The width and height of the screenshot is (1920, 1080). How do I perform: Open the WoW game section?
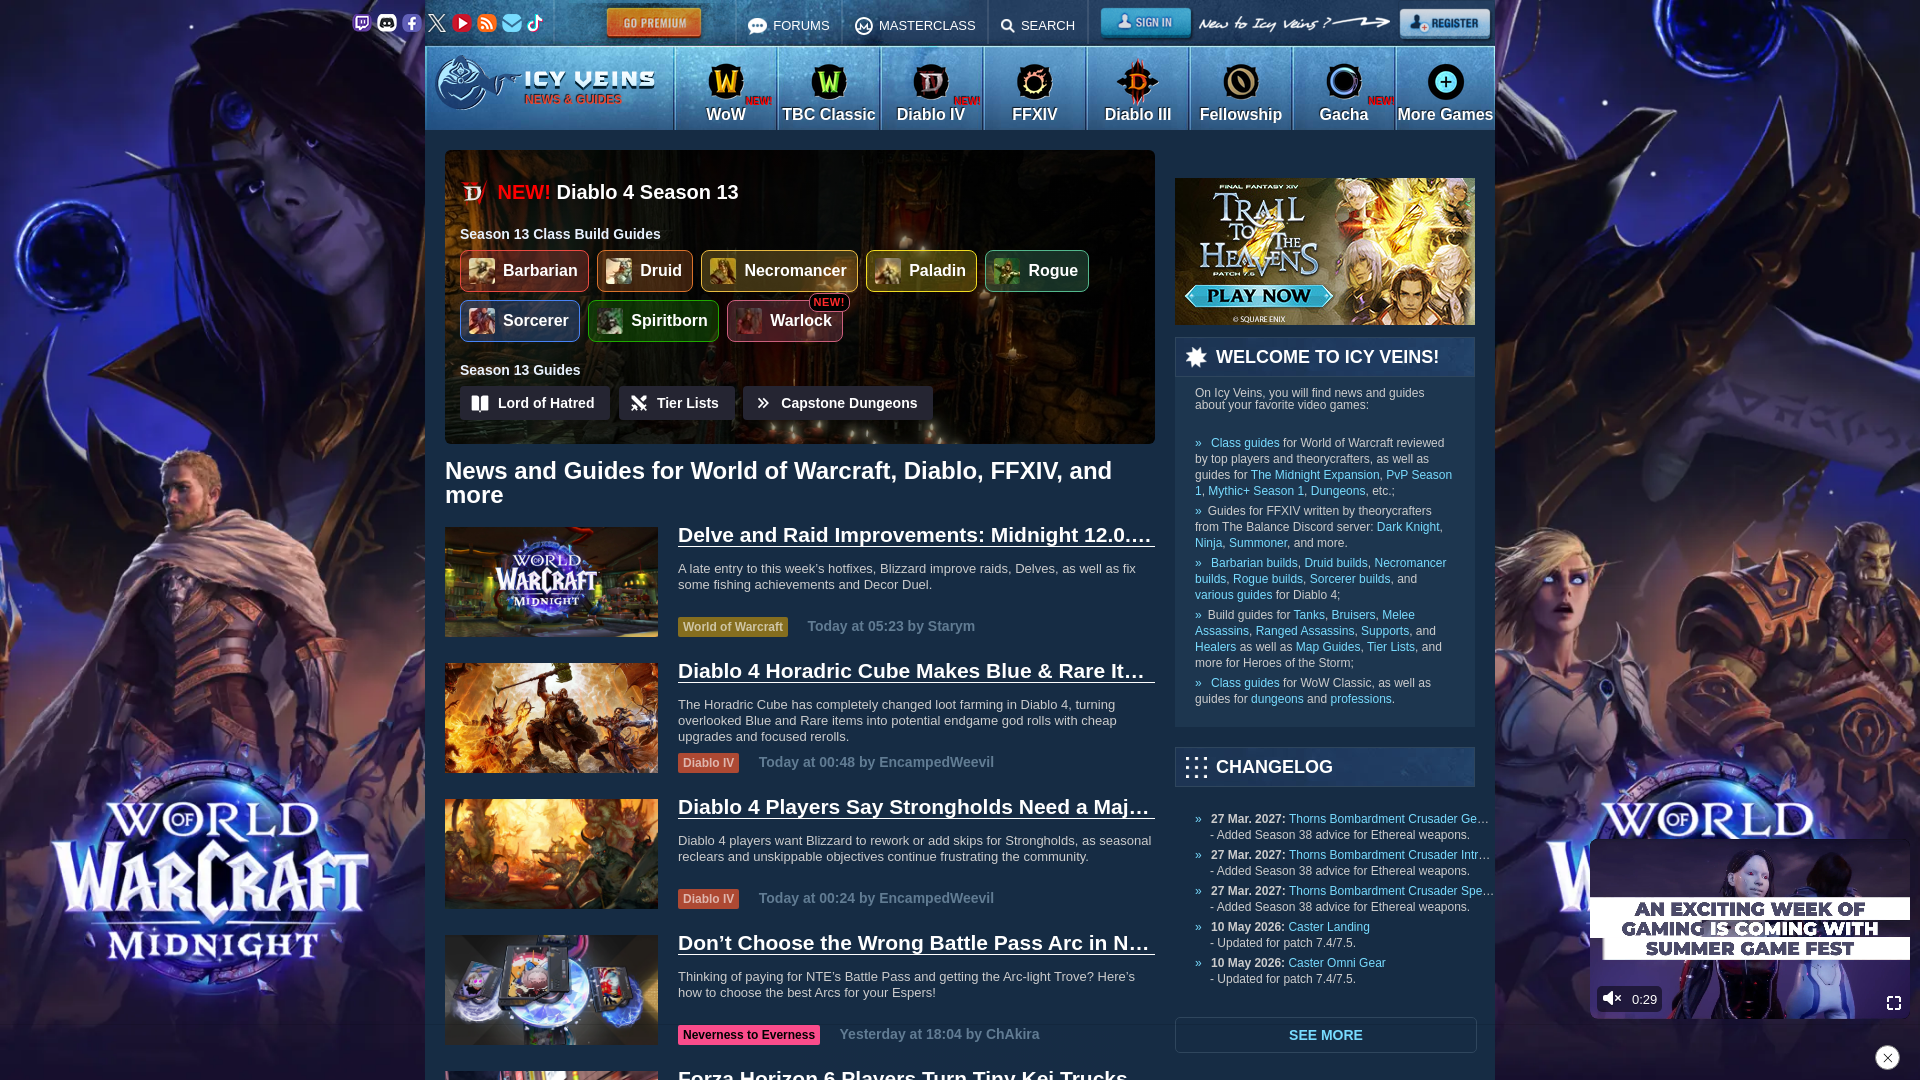click(726, 89)
